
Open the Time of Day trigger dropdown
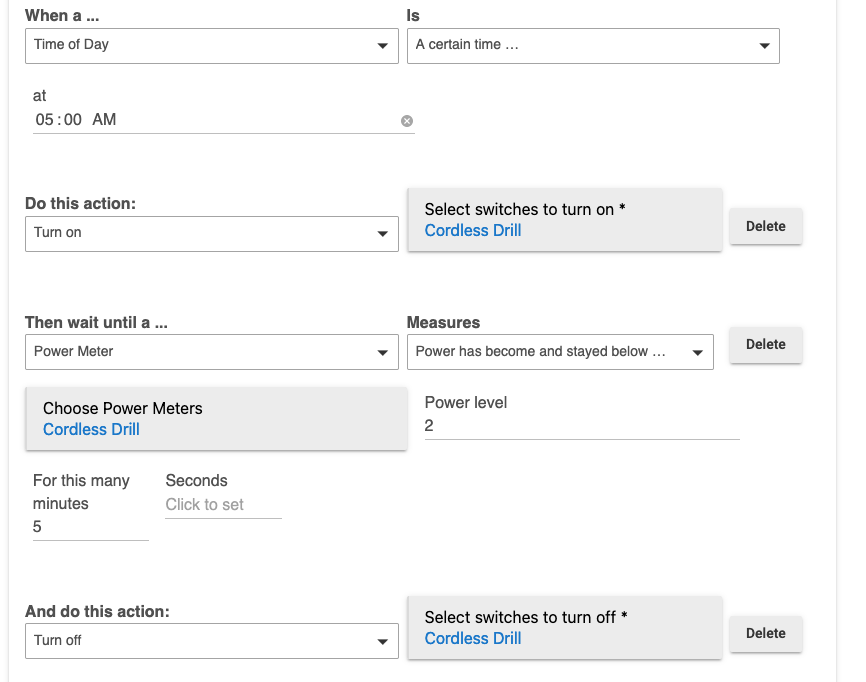click(x=211, y=45)
